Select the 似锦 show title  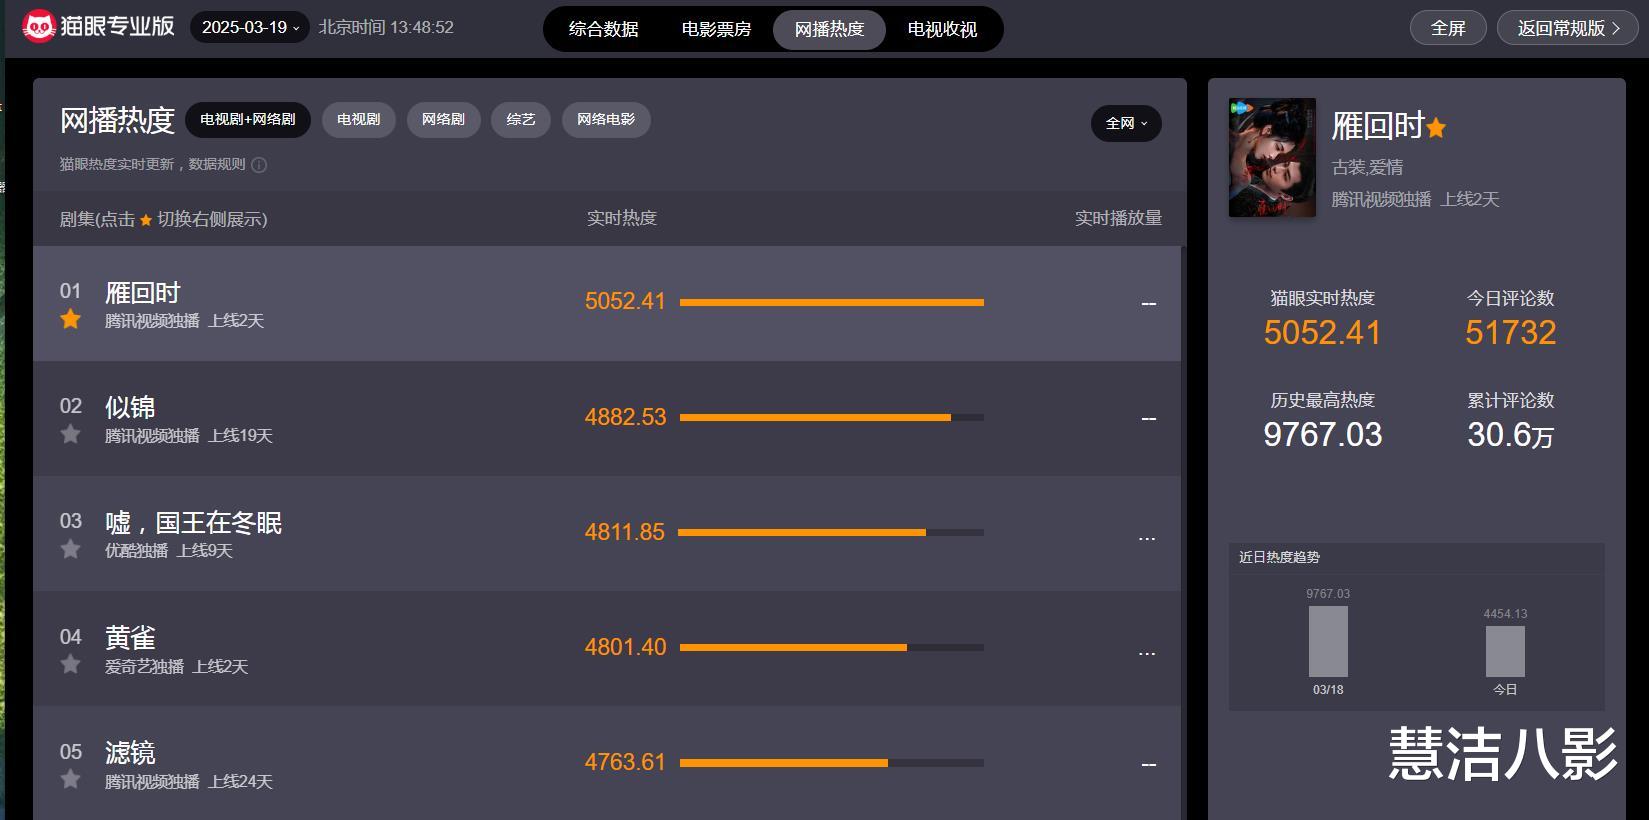pyautogui.click(x=130, y=407)
